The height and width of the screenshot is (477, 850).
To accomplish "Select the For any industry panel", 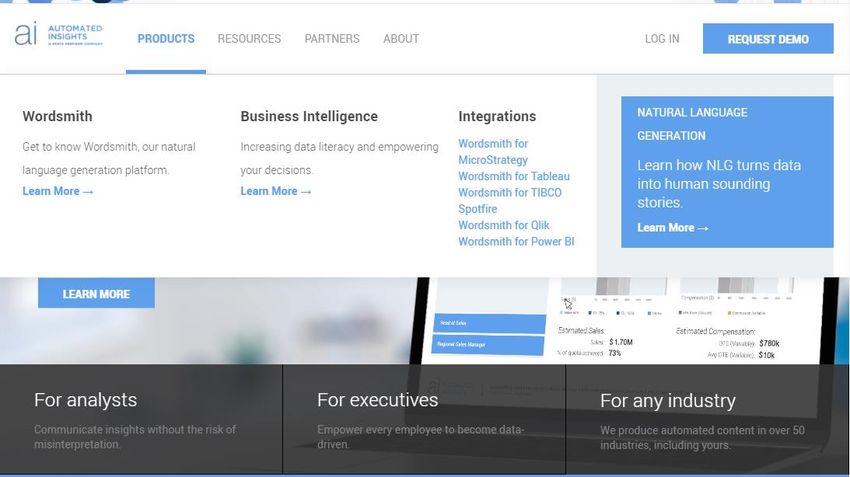I will coord(707,419).
